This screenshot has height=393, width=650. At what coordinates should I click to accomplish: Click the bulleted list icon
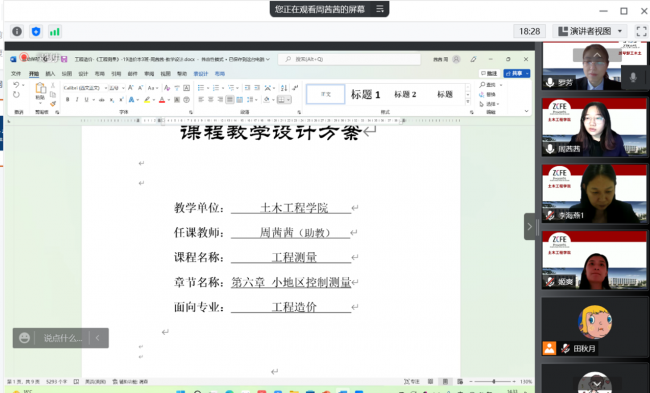201,87
